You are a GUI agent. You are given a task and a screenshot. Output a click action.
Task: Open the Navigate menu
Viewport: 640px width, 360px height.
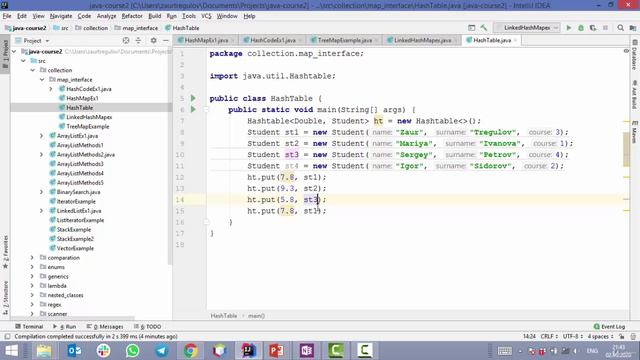pos(61,16)
